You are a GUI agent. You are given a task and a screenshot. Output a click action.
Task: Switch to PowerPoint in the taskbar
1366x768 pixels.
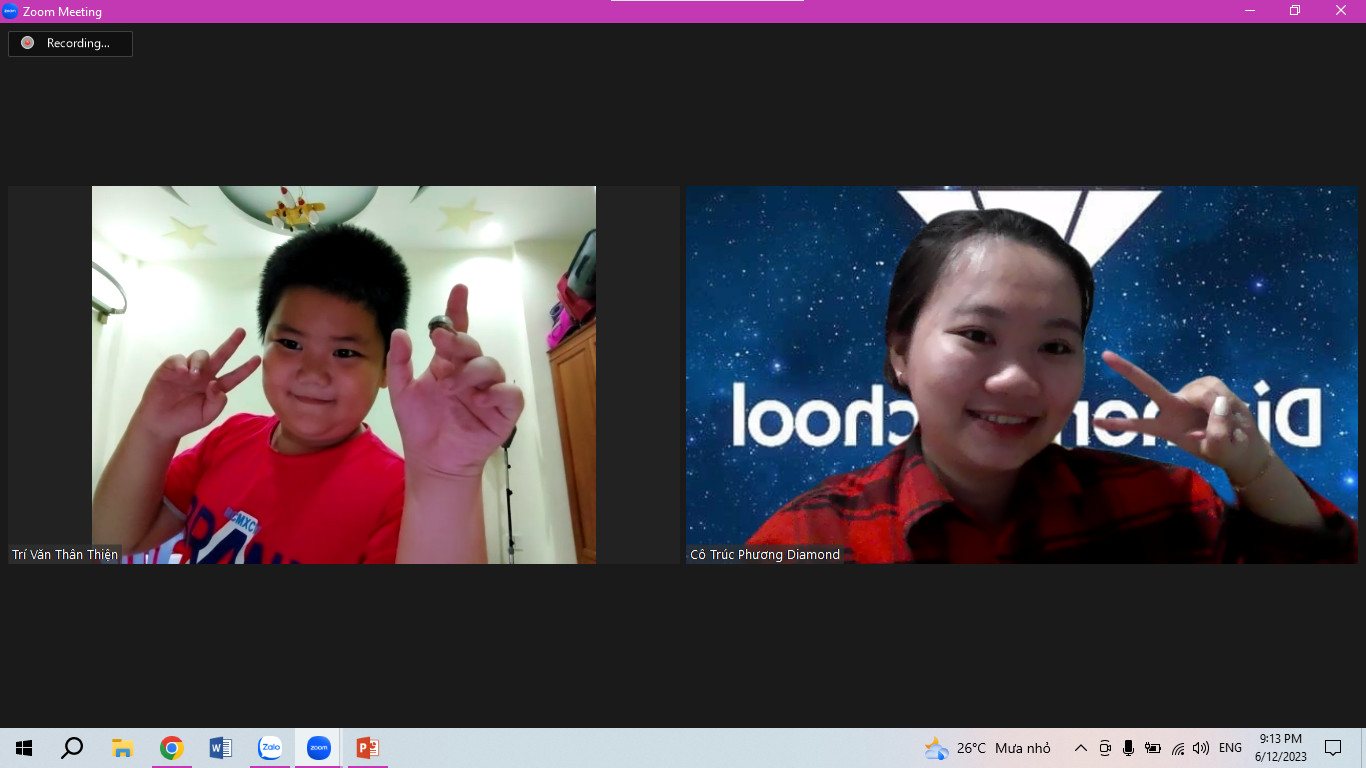368,748
